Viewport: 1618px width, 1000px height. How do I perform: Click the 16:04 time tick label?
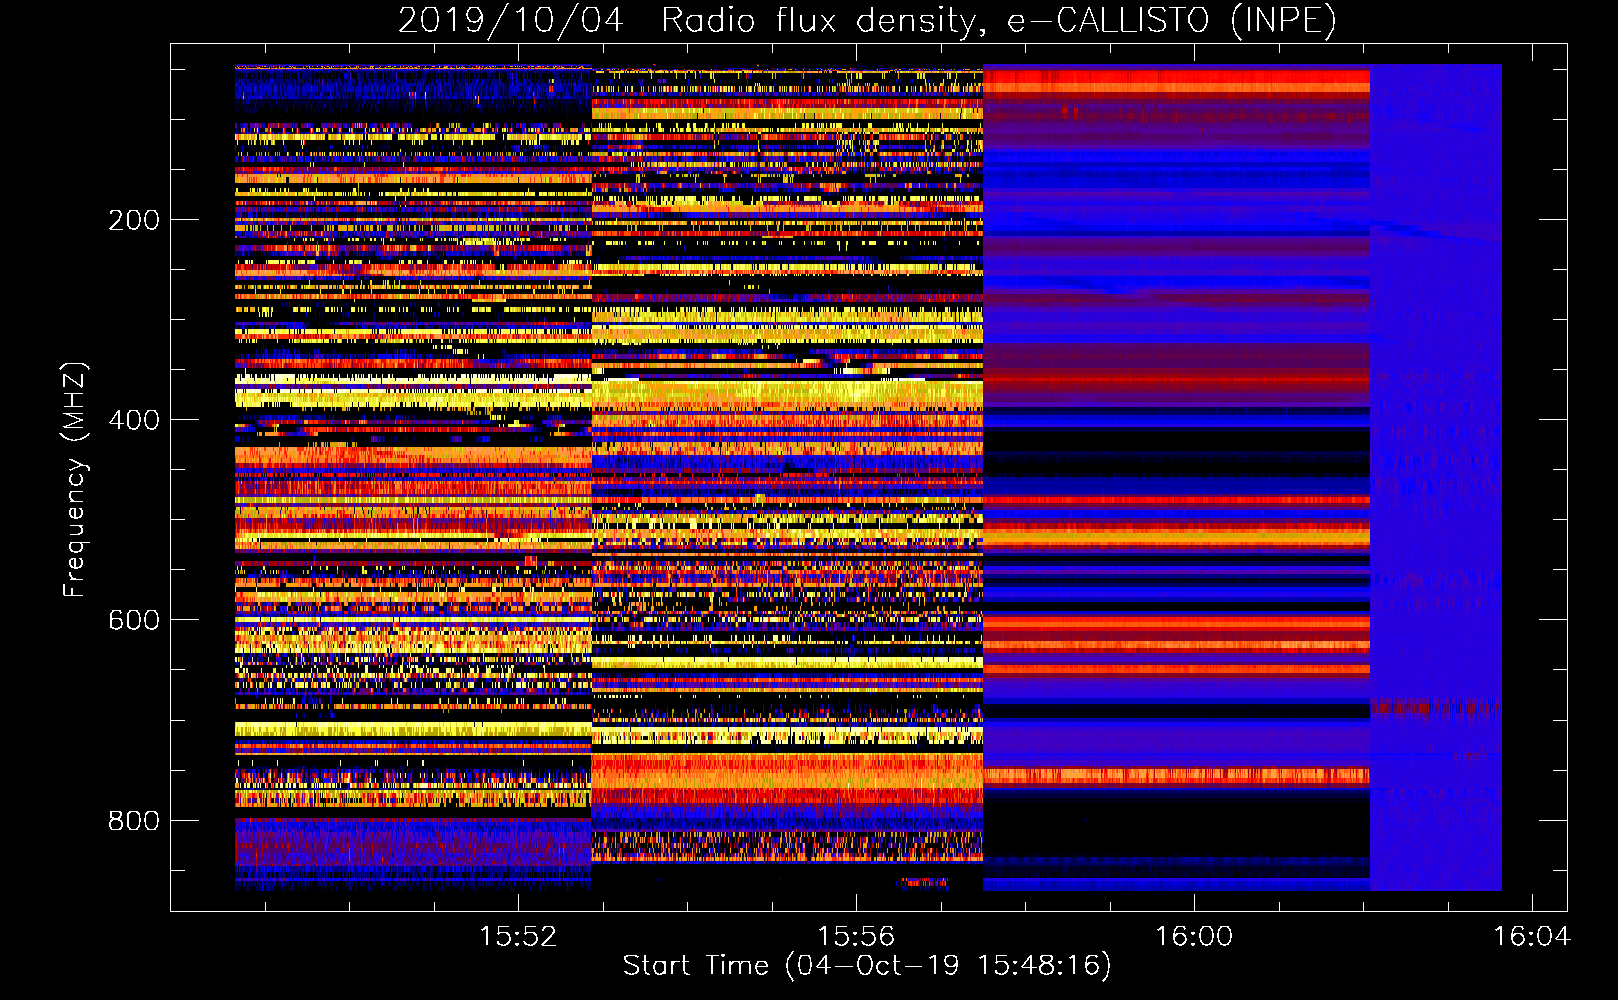[x=1532, y=937]
